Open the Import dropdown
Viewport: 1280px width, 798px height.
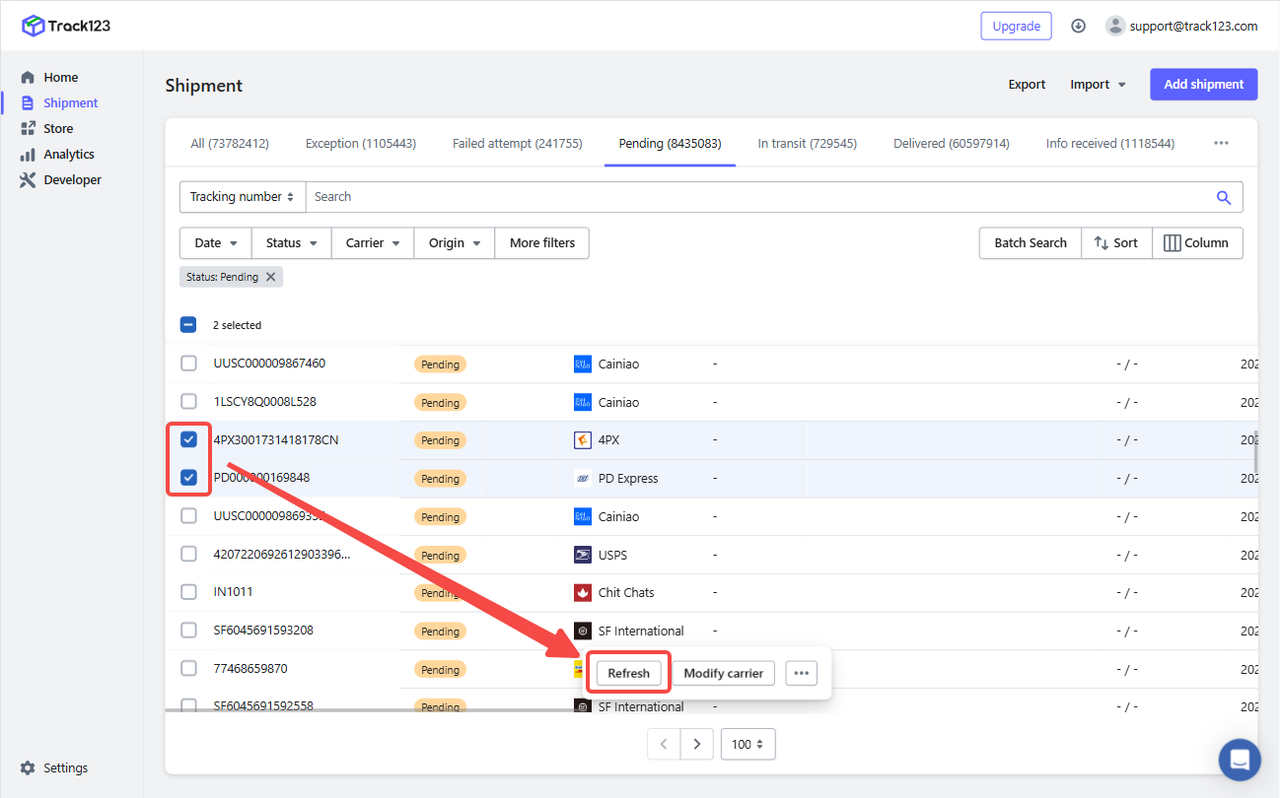(1098, 85)
